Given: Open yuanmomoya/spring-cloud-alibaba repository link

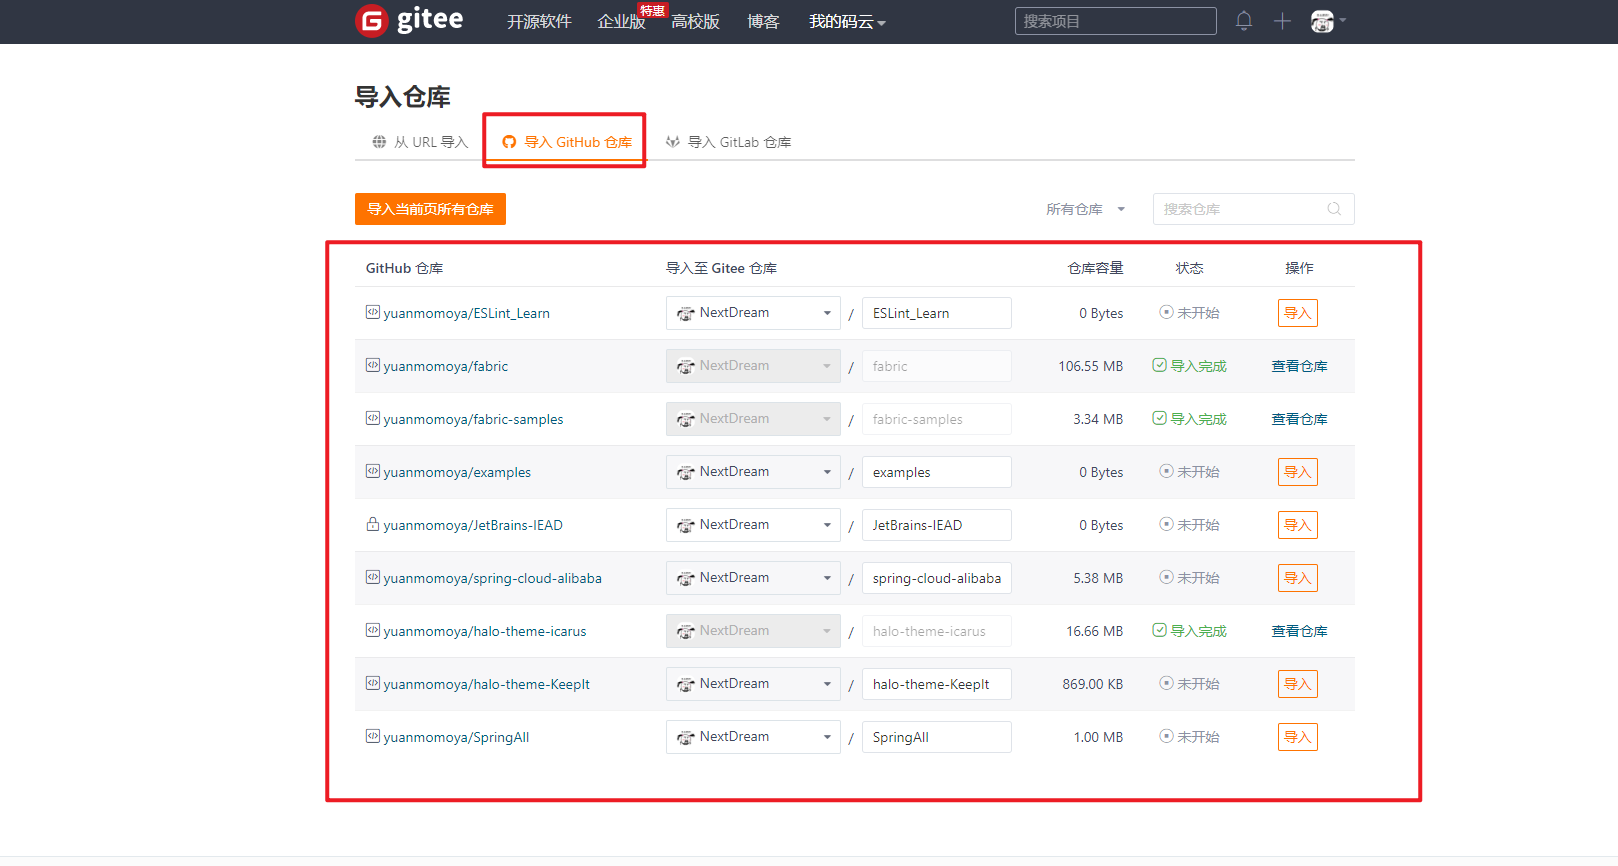Looking at the screenshot, I should click(x=492, y=578).
